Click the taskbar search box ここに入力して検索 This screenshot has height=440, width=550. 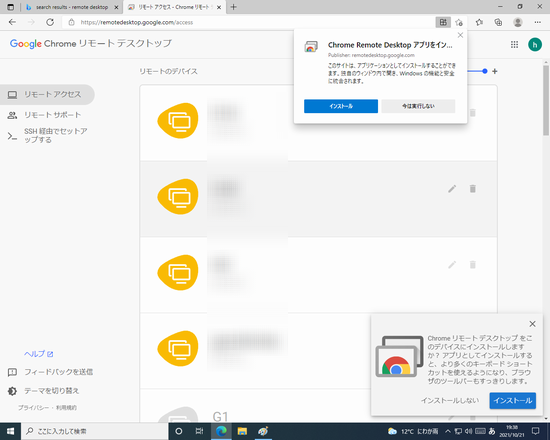pos(95,431)
